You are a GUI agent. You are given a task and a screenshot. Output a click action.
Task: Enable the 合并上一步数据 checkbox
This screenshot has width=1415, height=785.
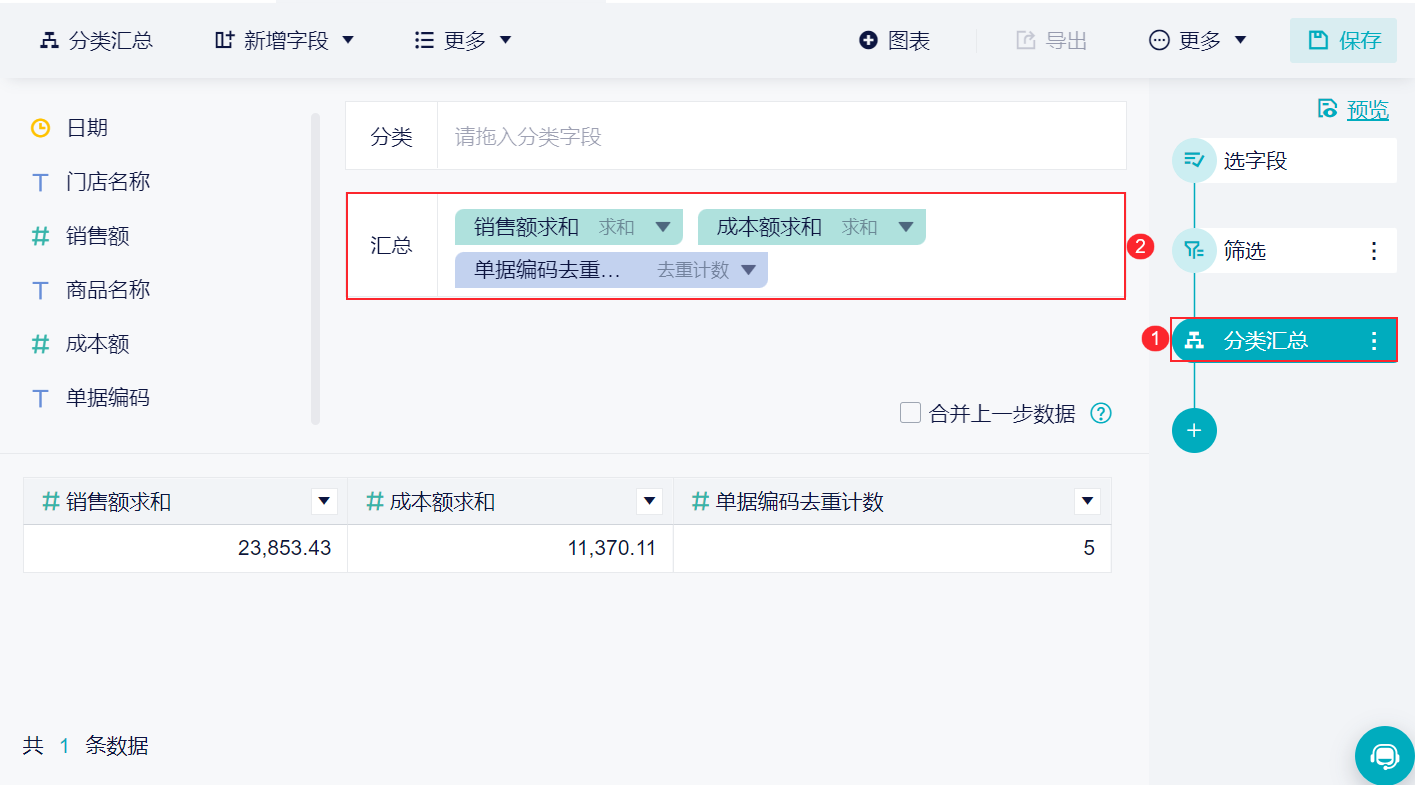click(910, 413)
